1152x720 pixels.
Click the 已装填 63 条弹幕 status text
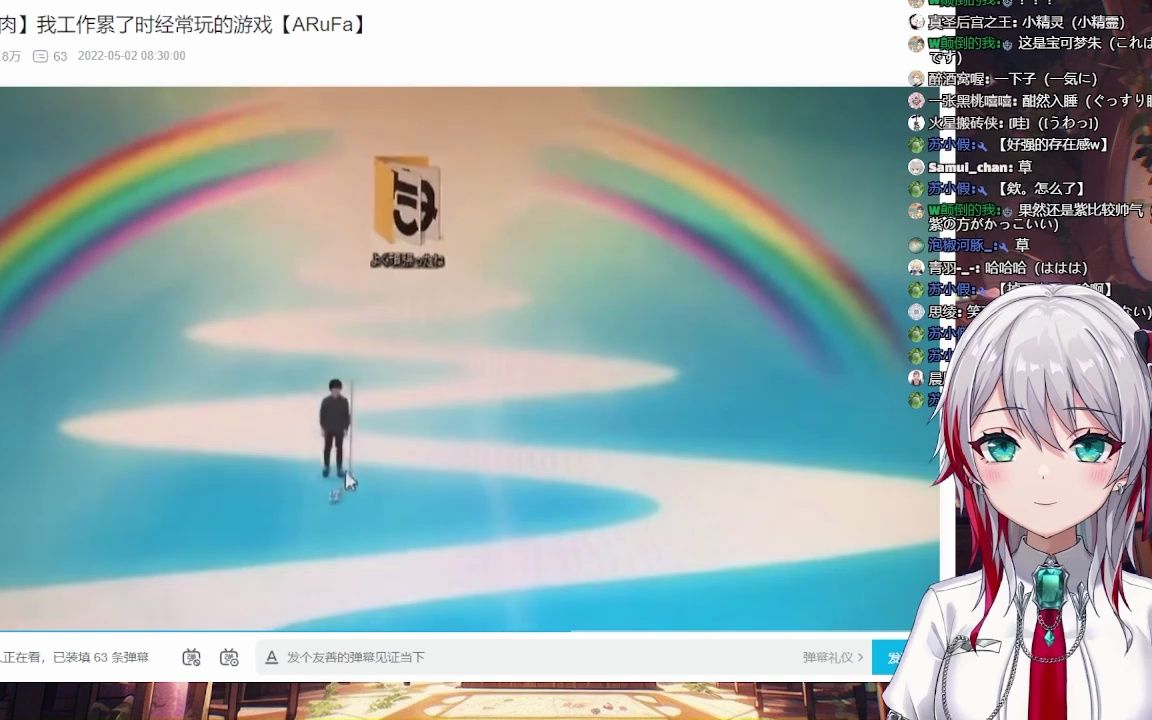[x=101, y=658]
